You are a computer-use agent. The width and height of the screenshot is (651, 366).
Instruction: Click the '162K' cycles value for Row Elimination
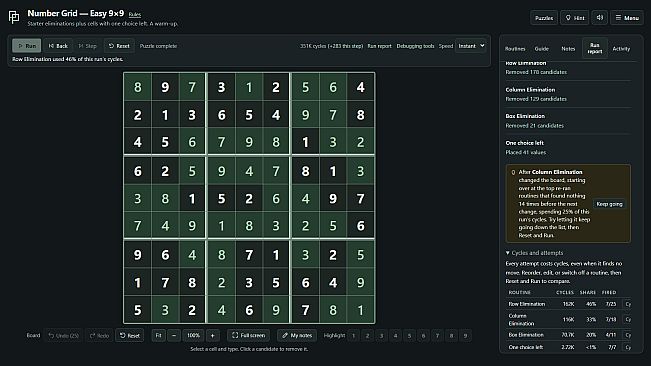click(x=568, y=304)
